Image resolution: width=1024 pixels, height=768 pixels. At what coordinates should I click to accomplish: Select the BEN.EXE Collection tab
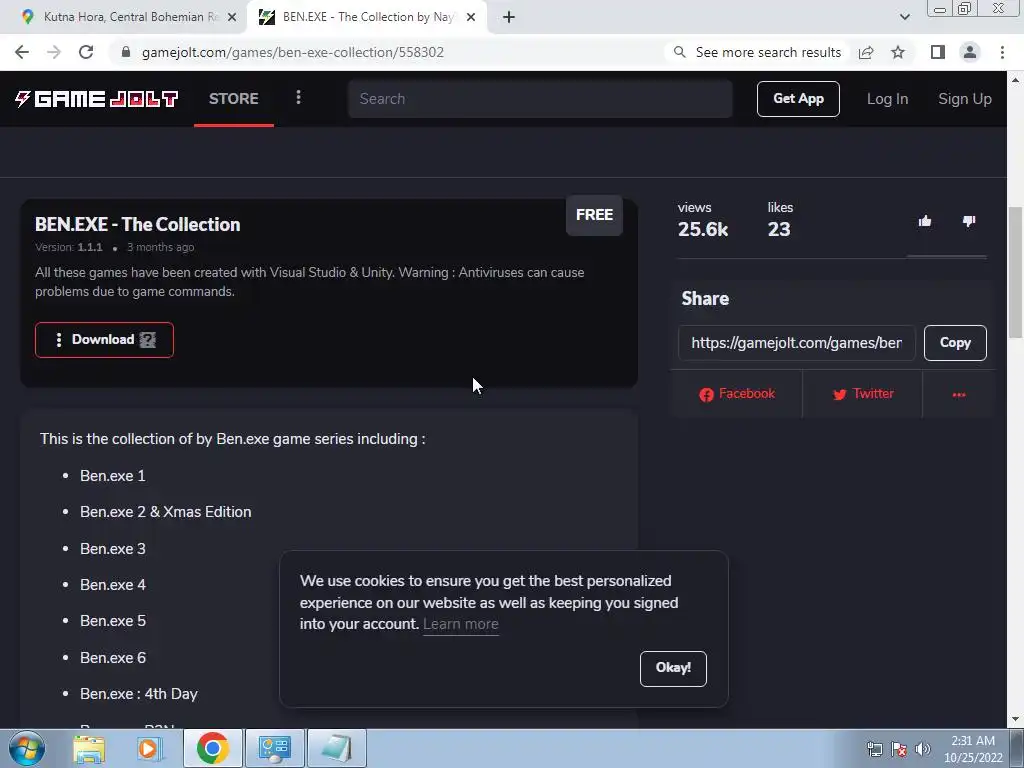tap(366, 17)
